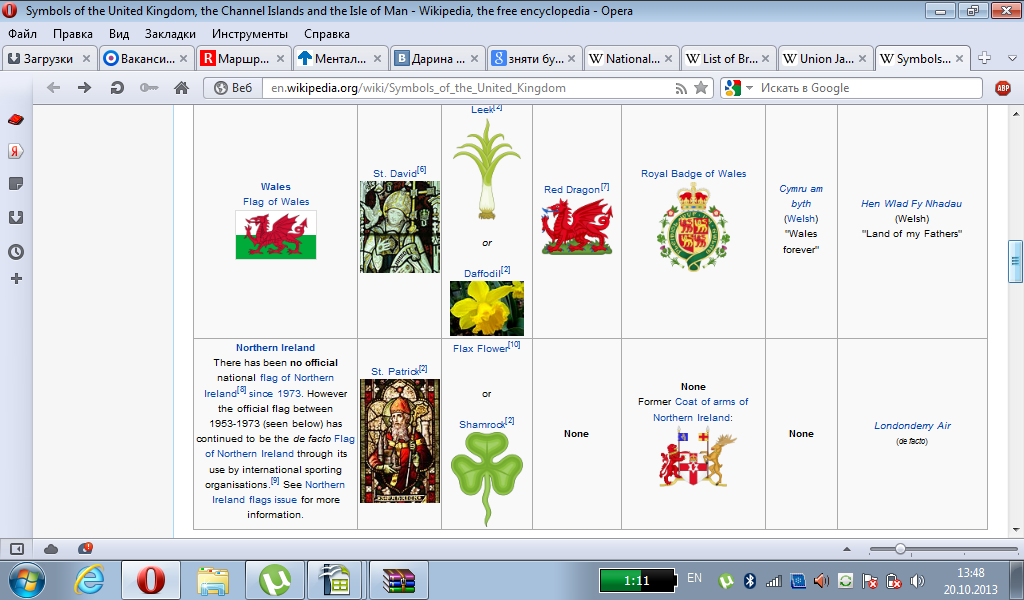Open the File Explorer folder taskbar icon
Image resolution: width=1024 pixels, height=600 pixels.
tap(214, 580)
